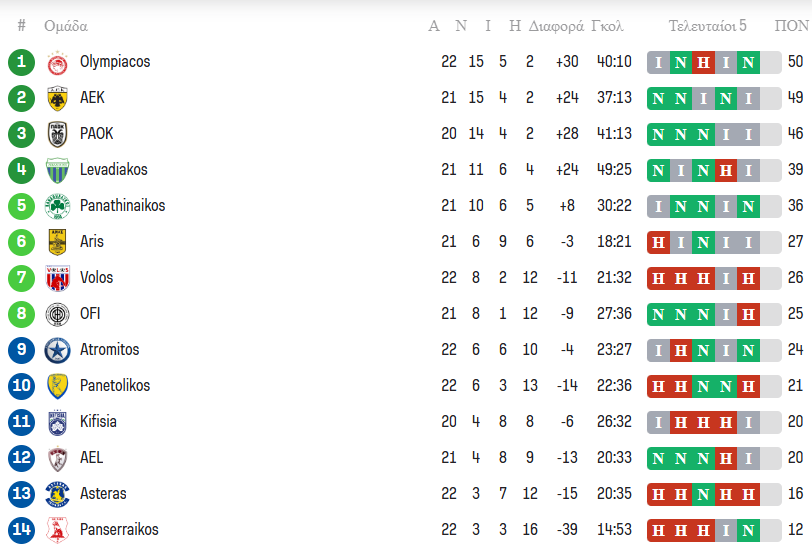The width and height of the screenshot is (812, 557).
Task: Click the PAOK club crest icon
Action: pos(56,134)
